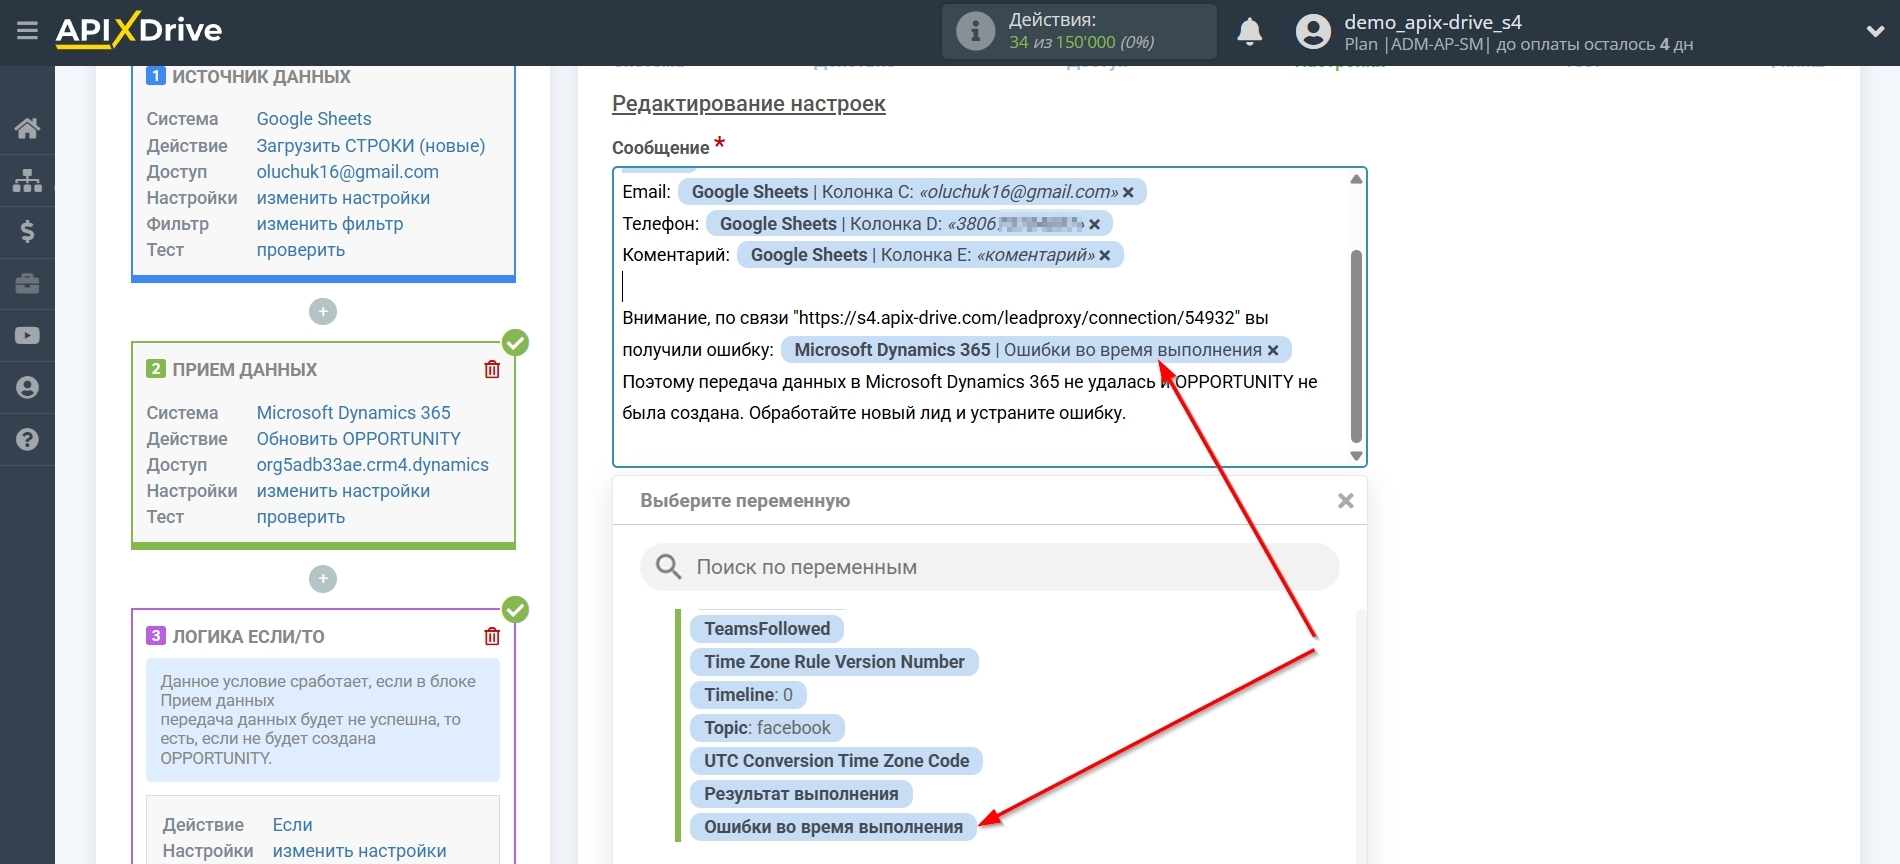
Task: Select the Результат выполнения variable
Action: click(801, 794)
